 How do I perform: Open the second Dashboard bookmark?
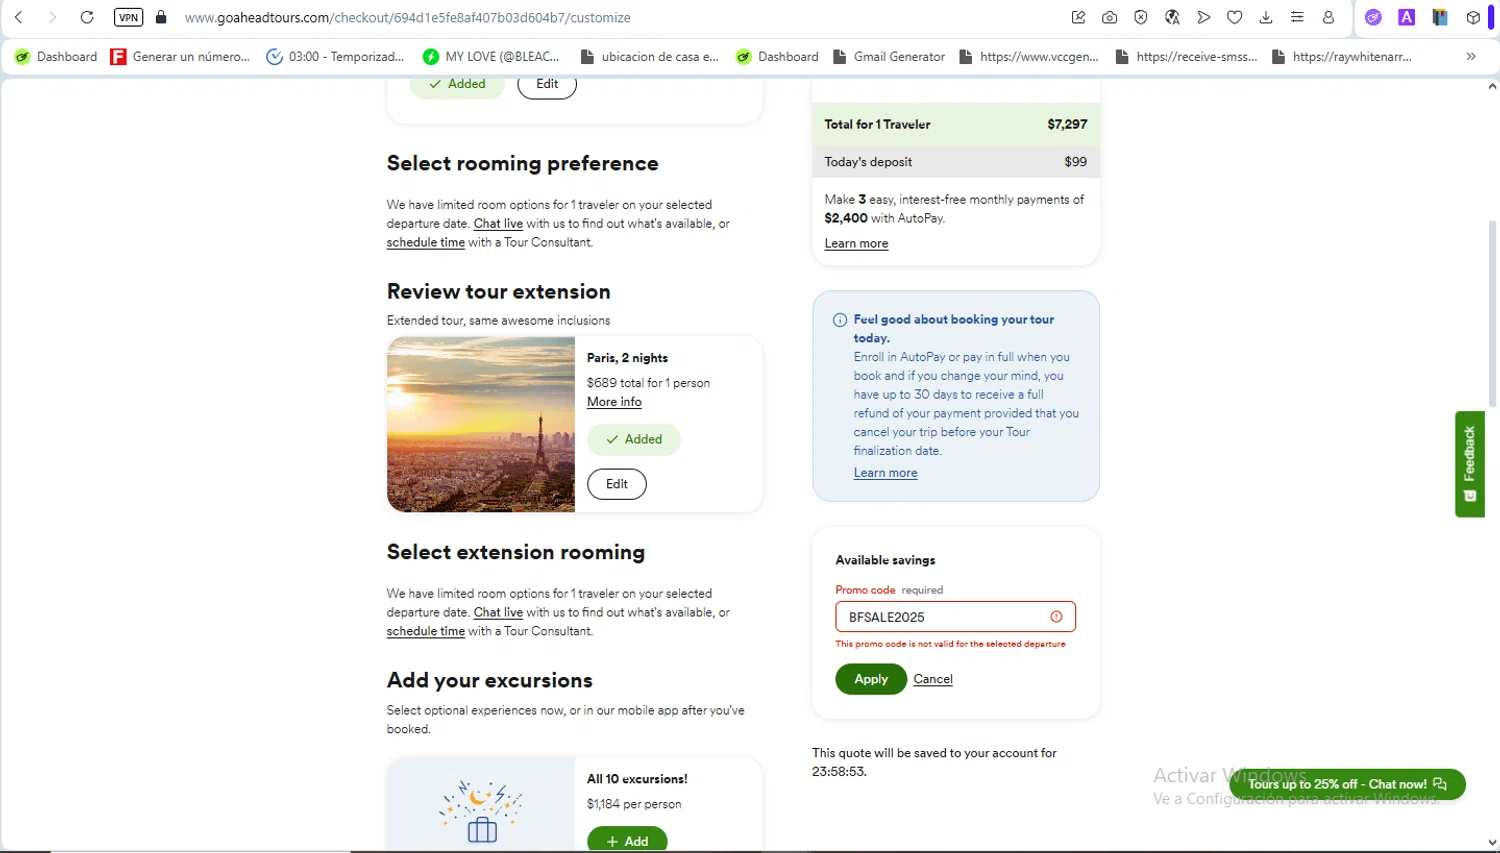click(x=777, y=57)
